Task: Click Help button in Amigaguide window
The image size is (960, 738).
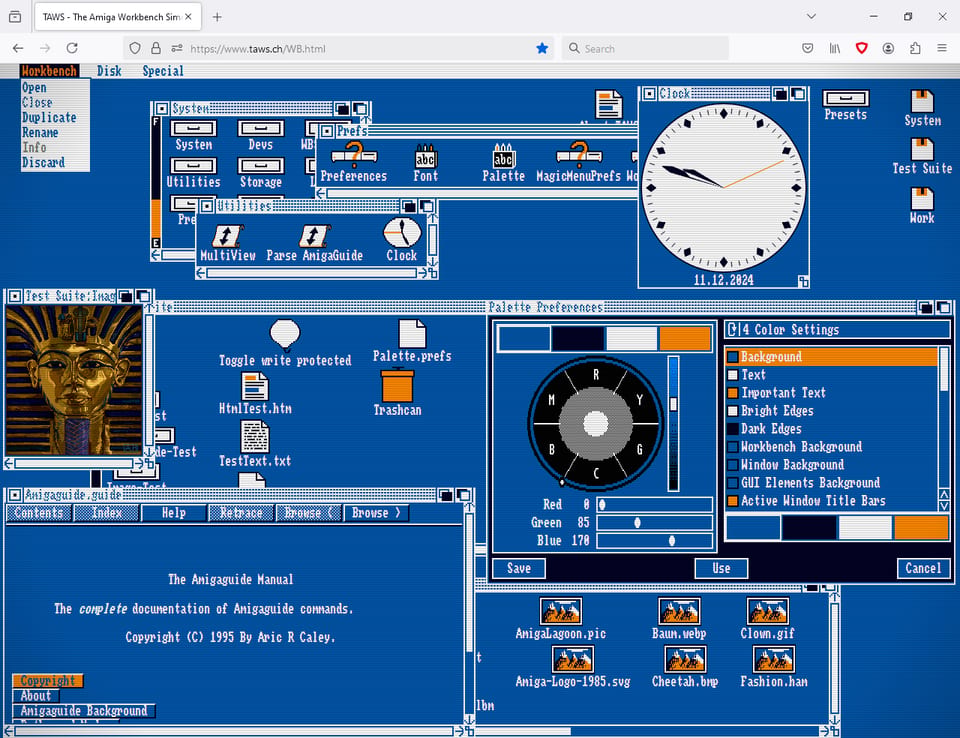Action: click(x=174, y=513)
